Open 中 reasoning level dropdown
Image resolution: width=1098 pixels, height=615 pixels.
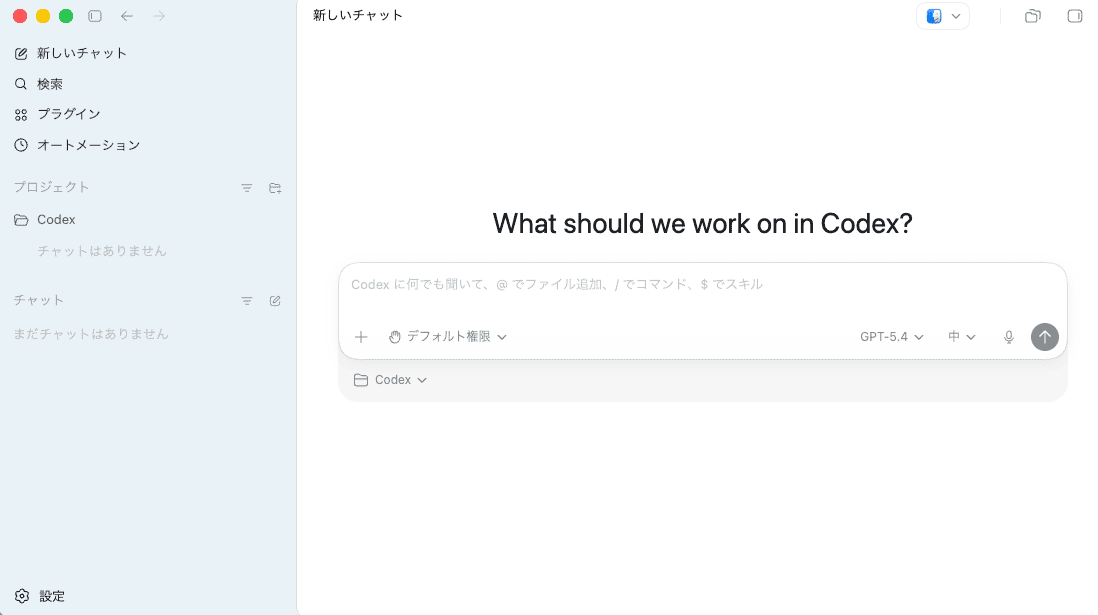coord(961,337)
